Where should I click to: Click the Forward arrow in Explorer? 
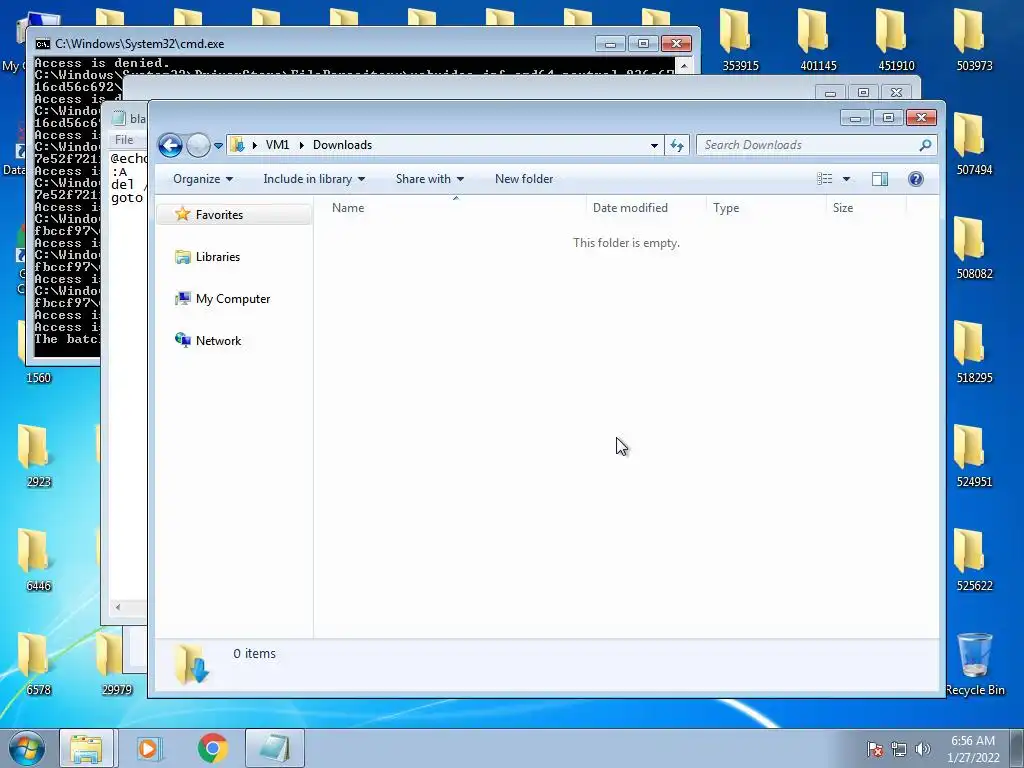pos(198,145)
